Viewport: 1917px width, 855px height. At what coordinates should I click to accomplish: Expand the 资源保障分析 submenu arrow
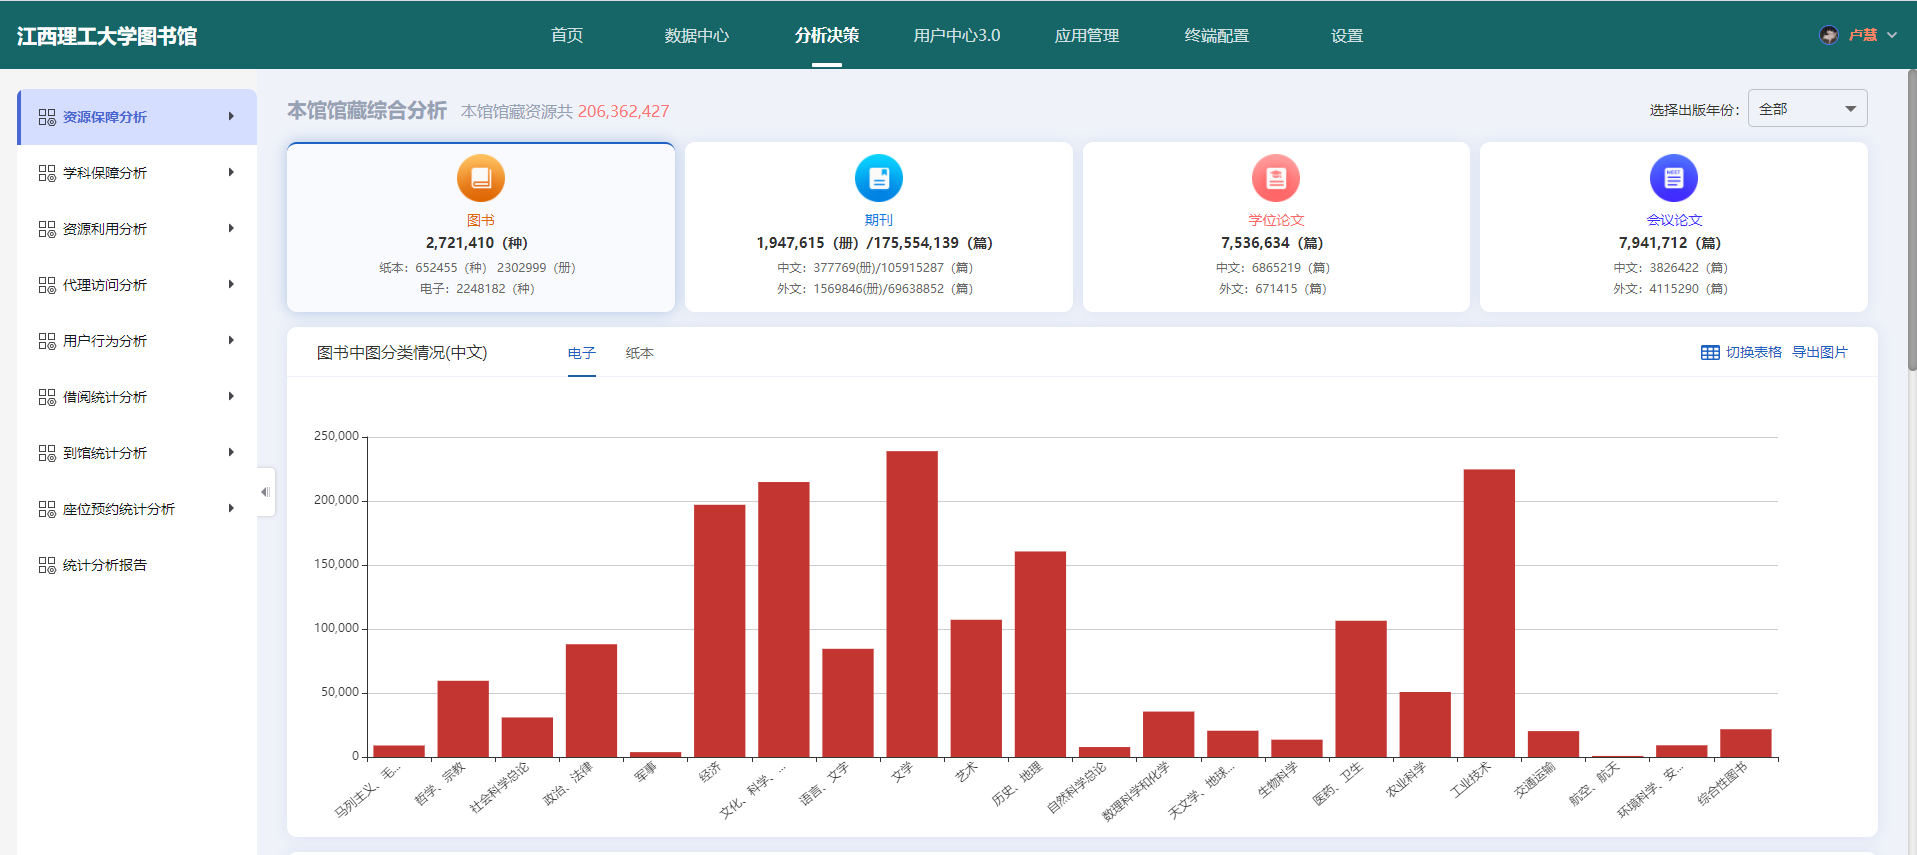(x=231, y=117)
